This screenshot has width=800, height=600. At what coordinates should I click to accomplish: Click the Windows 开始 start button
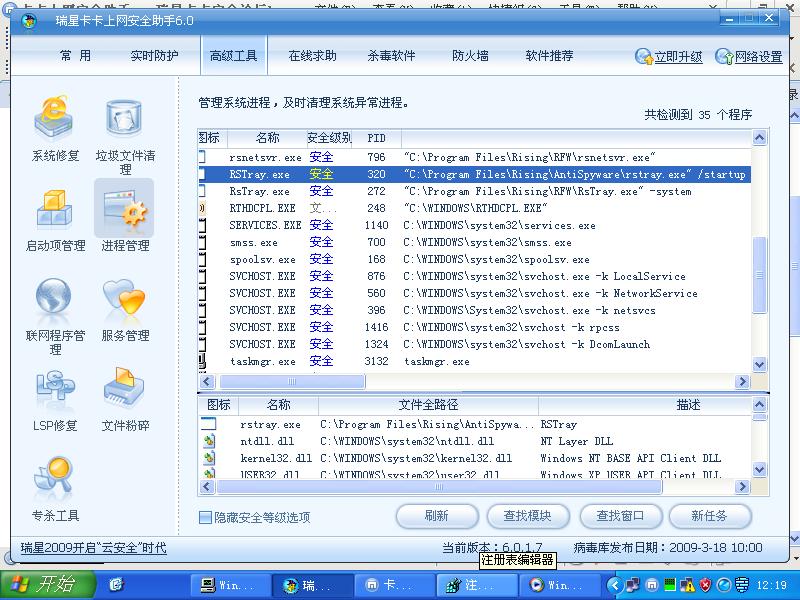pyautogui.click(x=47, y=584)
